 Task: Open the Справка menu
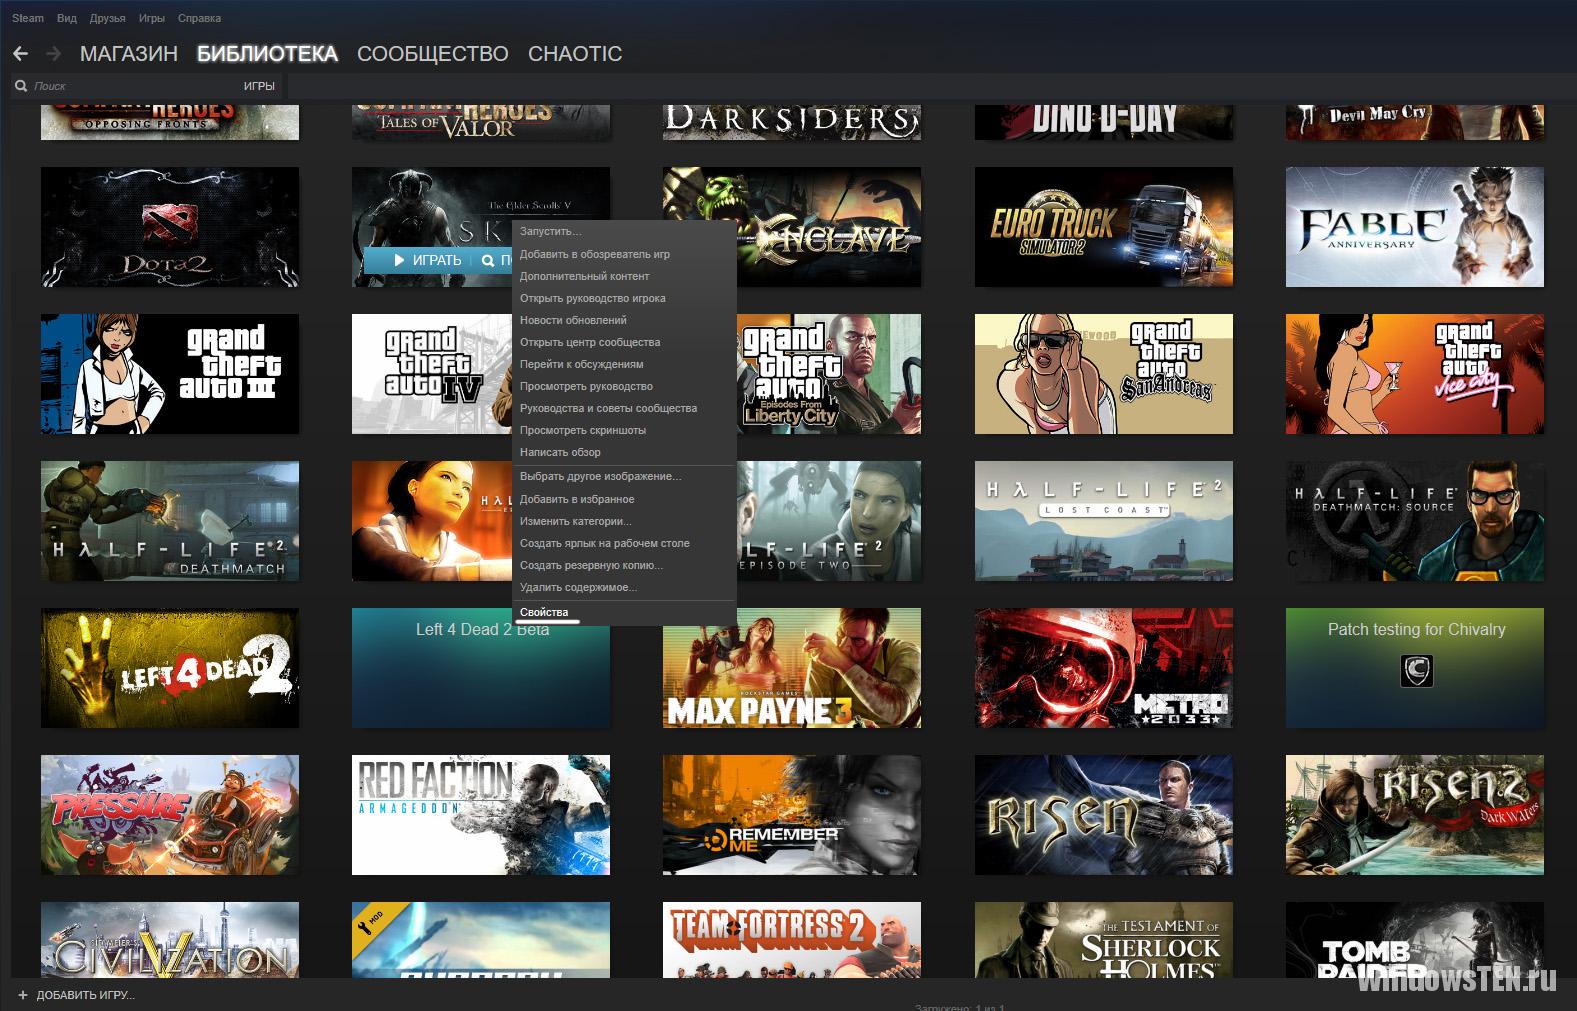click(199, 18)
